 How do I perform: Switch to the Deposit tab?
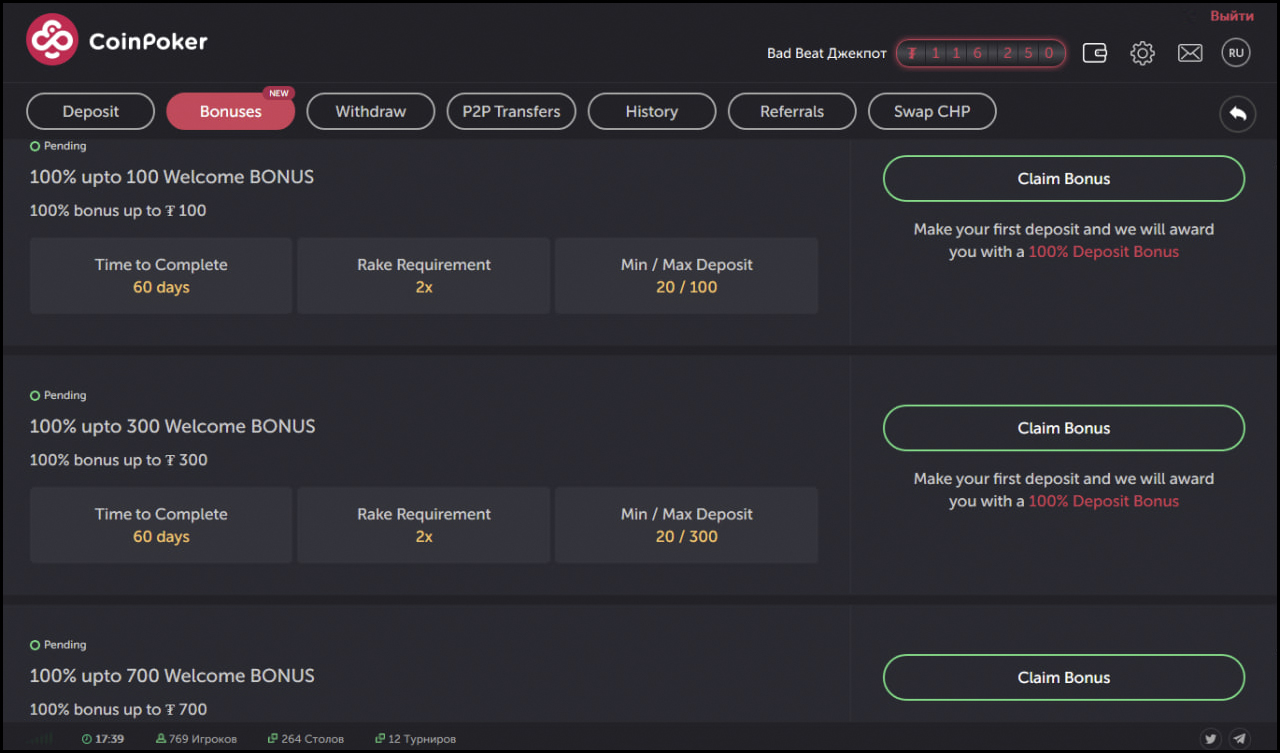tap(91, 112)
